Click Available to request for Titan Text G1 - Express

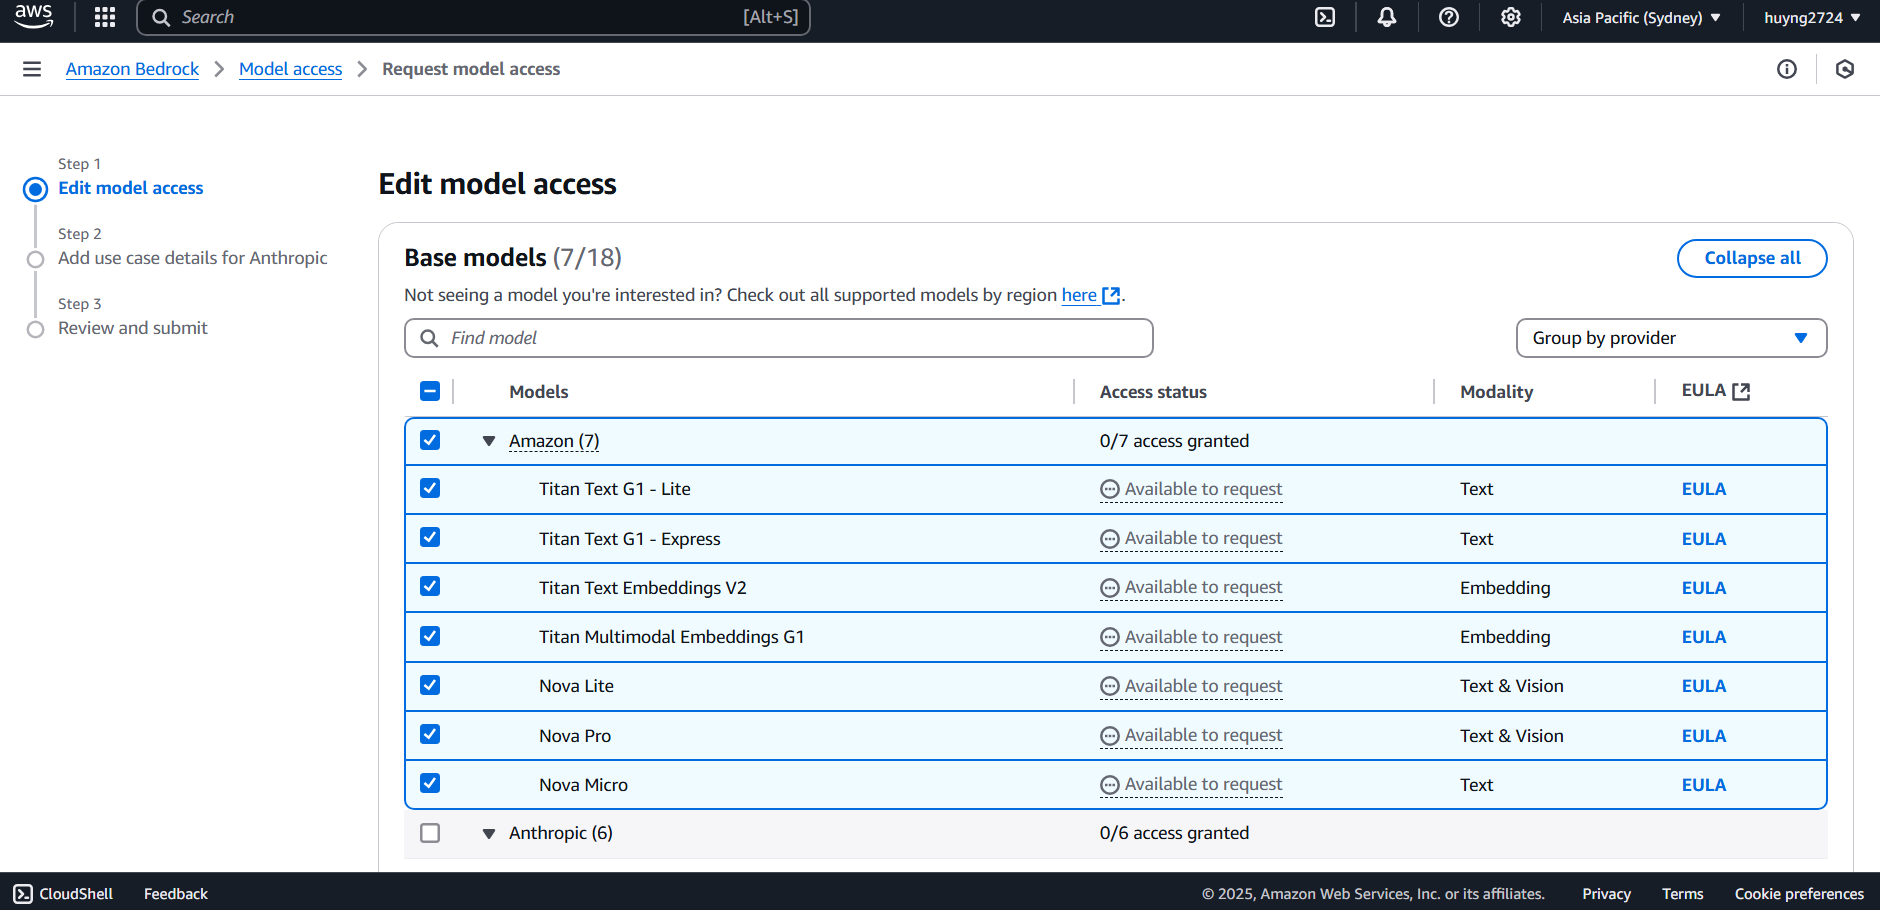[1203, 538]
